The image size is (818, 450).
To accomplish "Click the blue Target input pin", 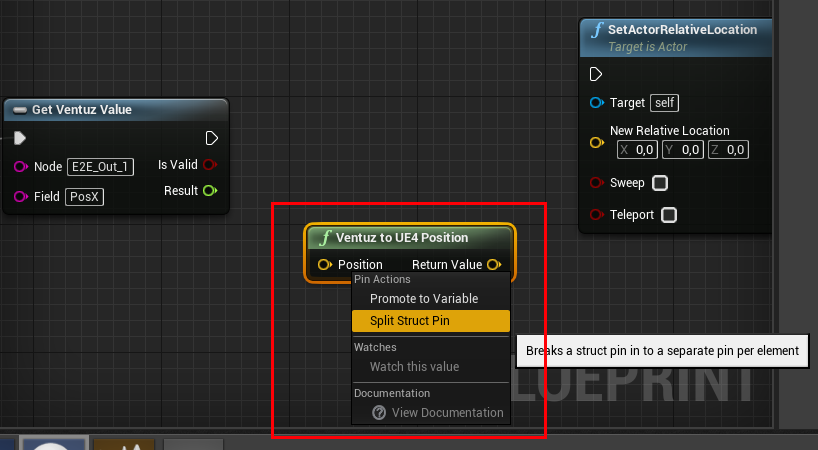I will 597,102.
